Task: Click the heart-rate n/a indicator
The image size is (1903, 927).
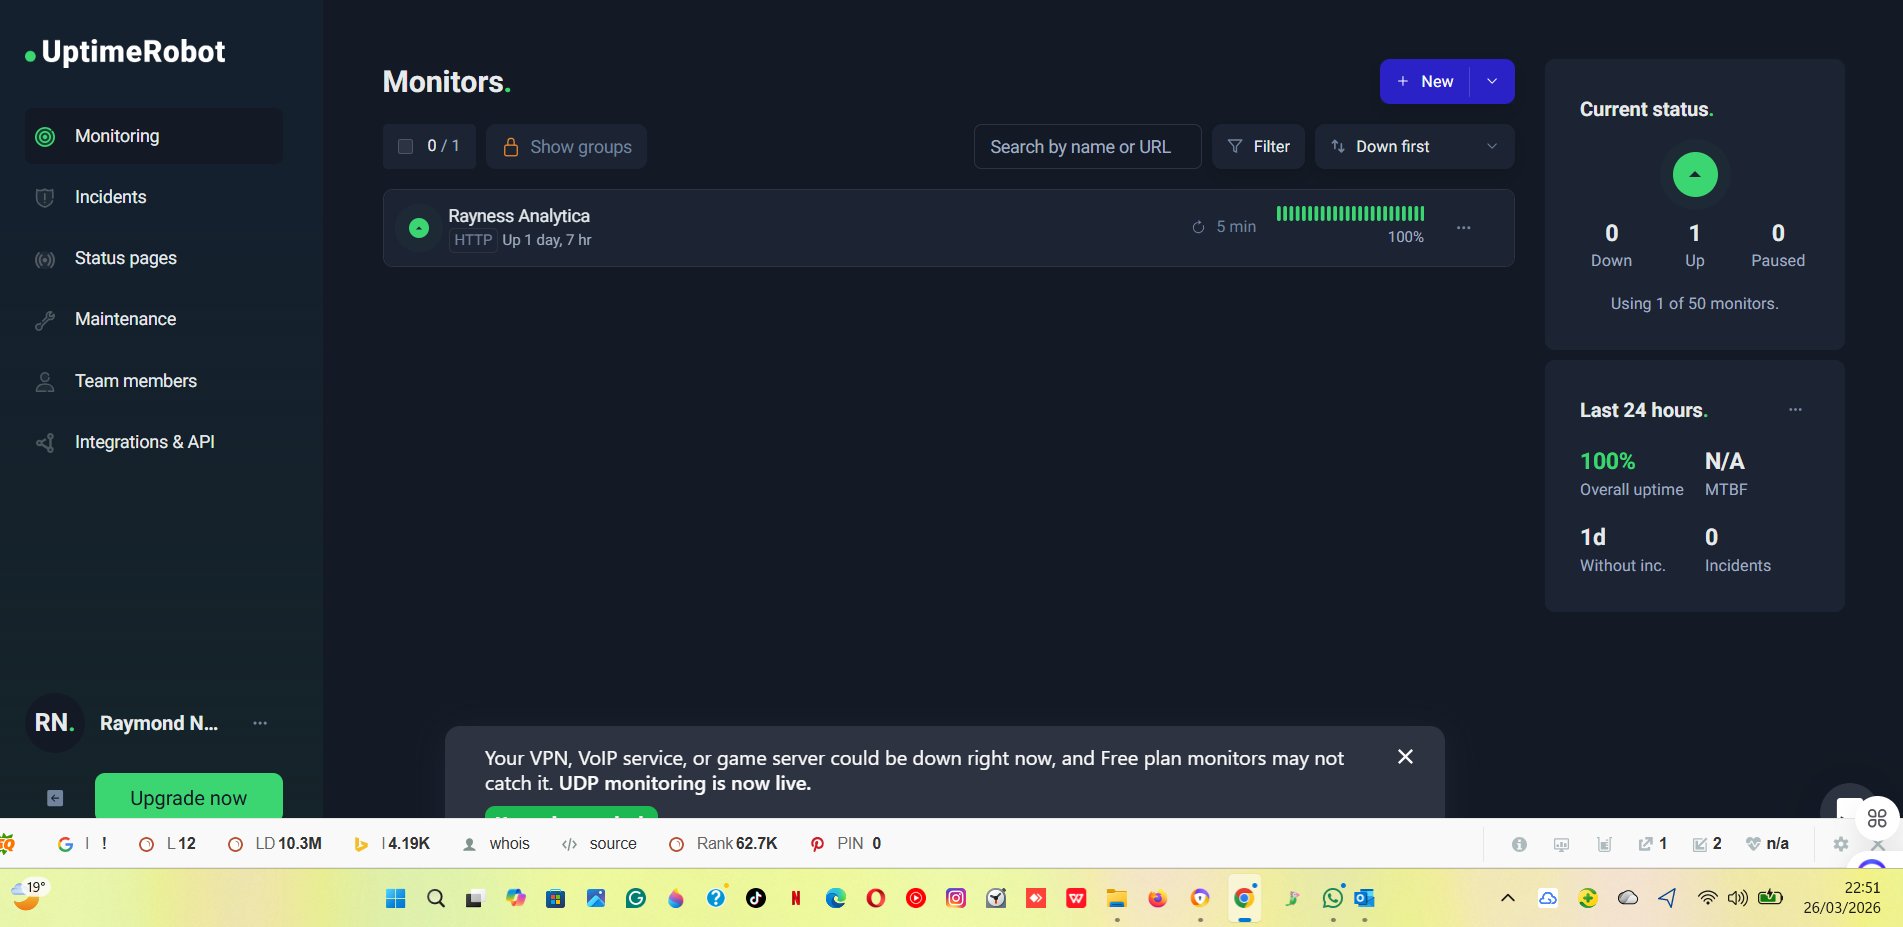Action: pyautogui.click(x=1767, y=844)
